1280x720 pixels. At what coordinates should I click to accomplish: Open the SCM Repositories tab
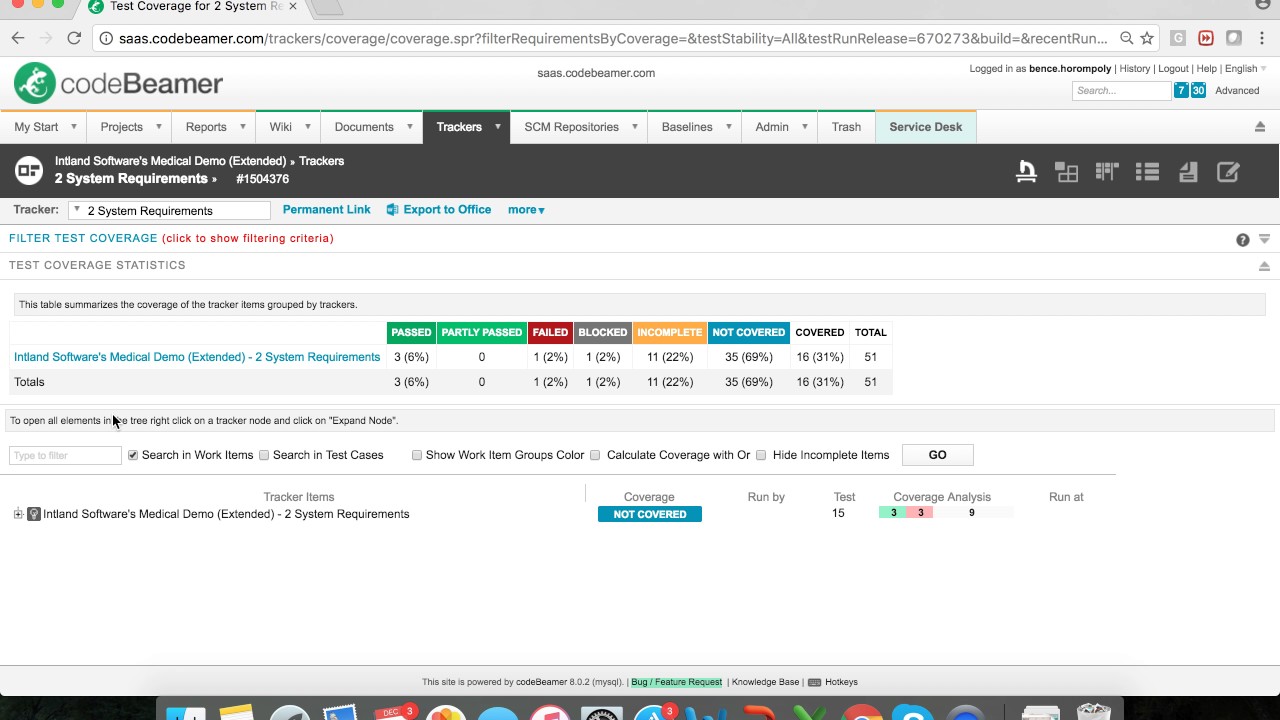(571, 127)
